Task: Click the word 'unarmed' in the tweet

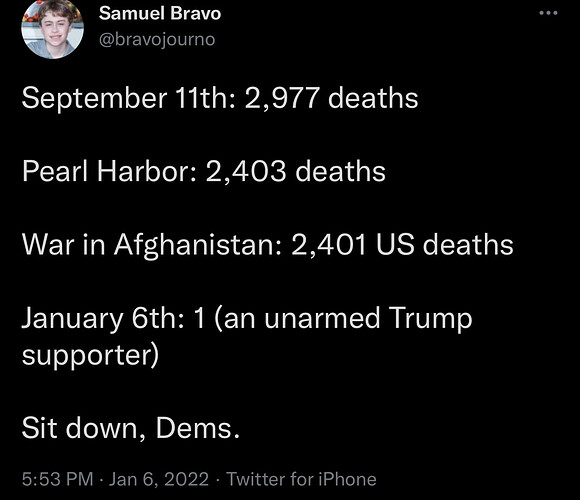Action: coord(322,318)
